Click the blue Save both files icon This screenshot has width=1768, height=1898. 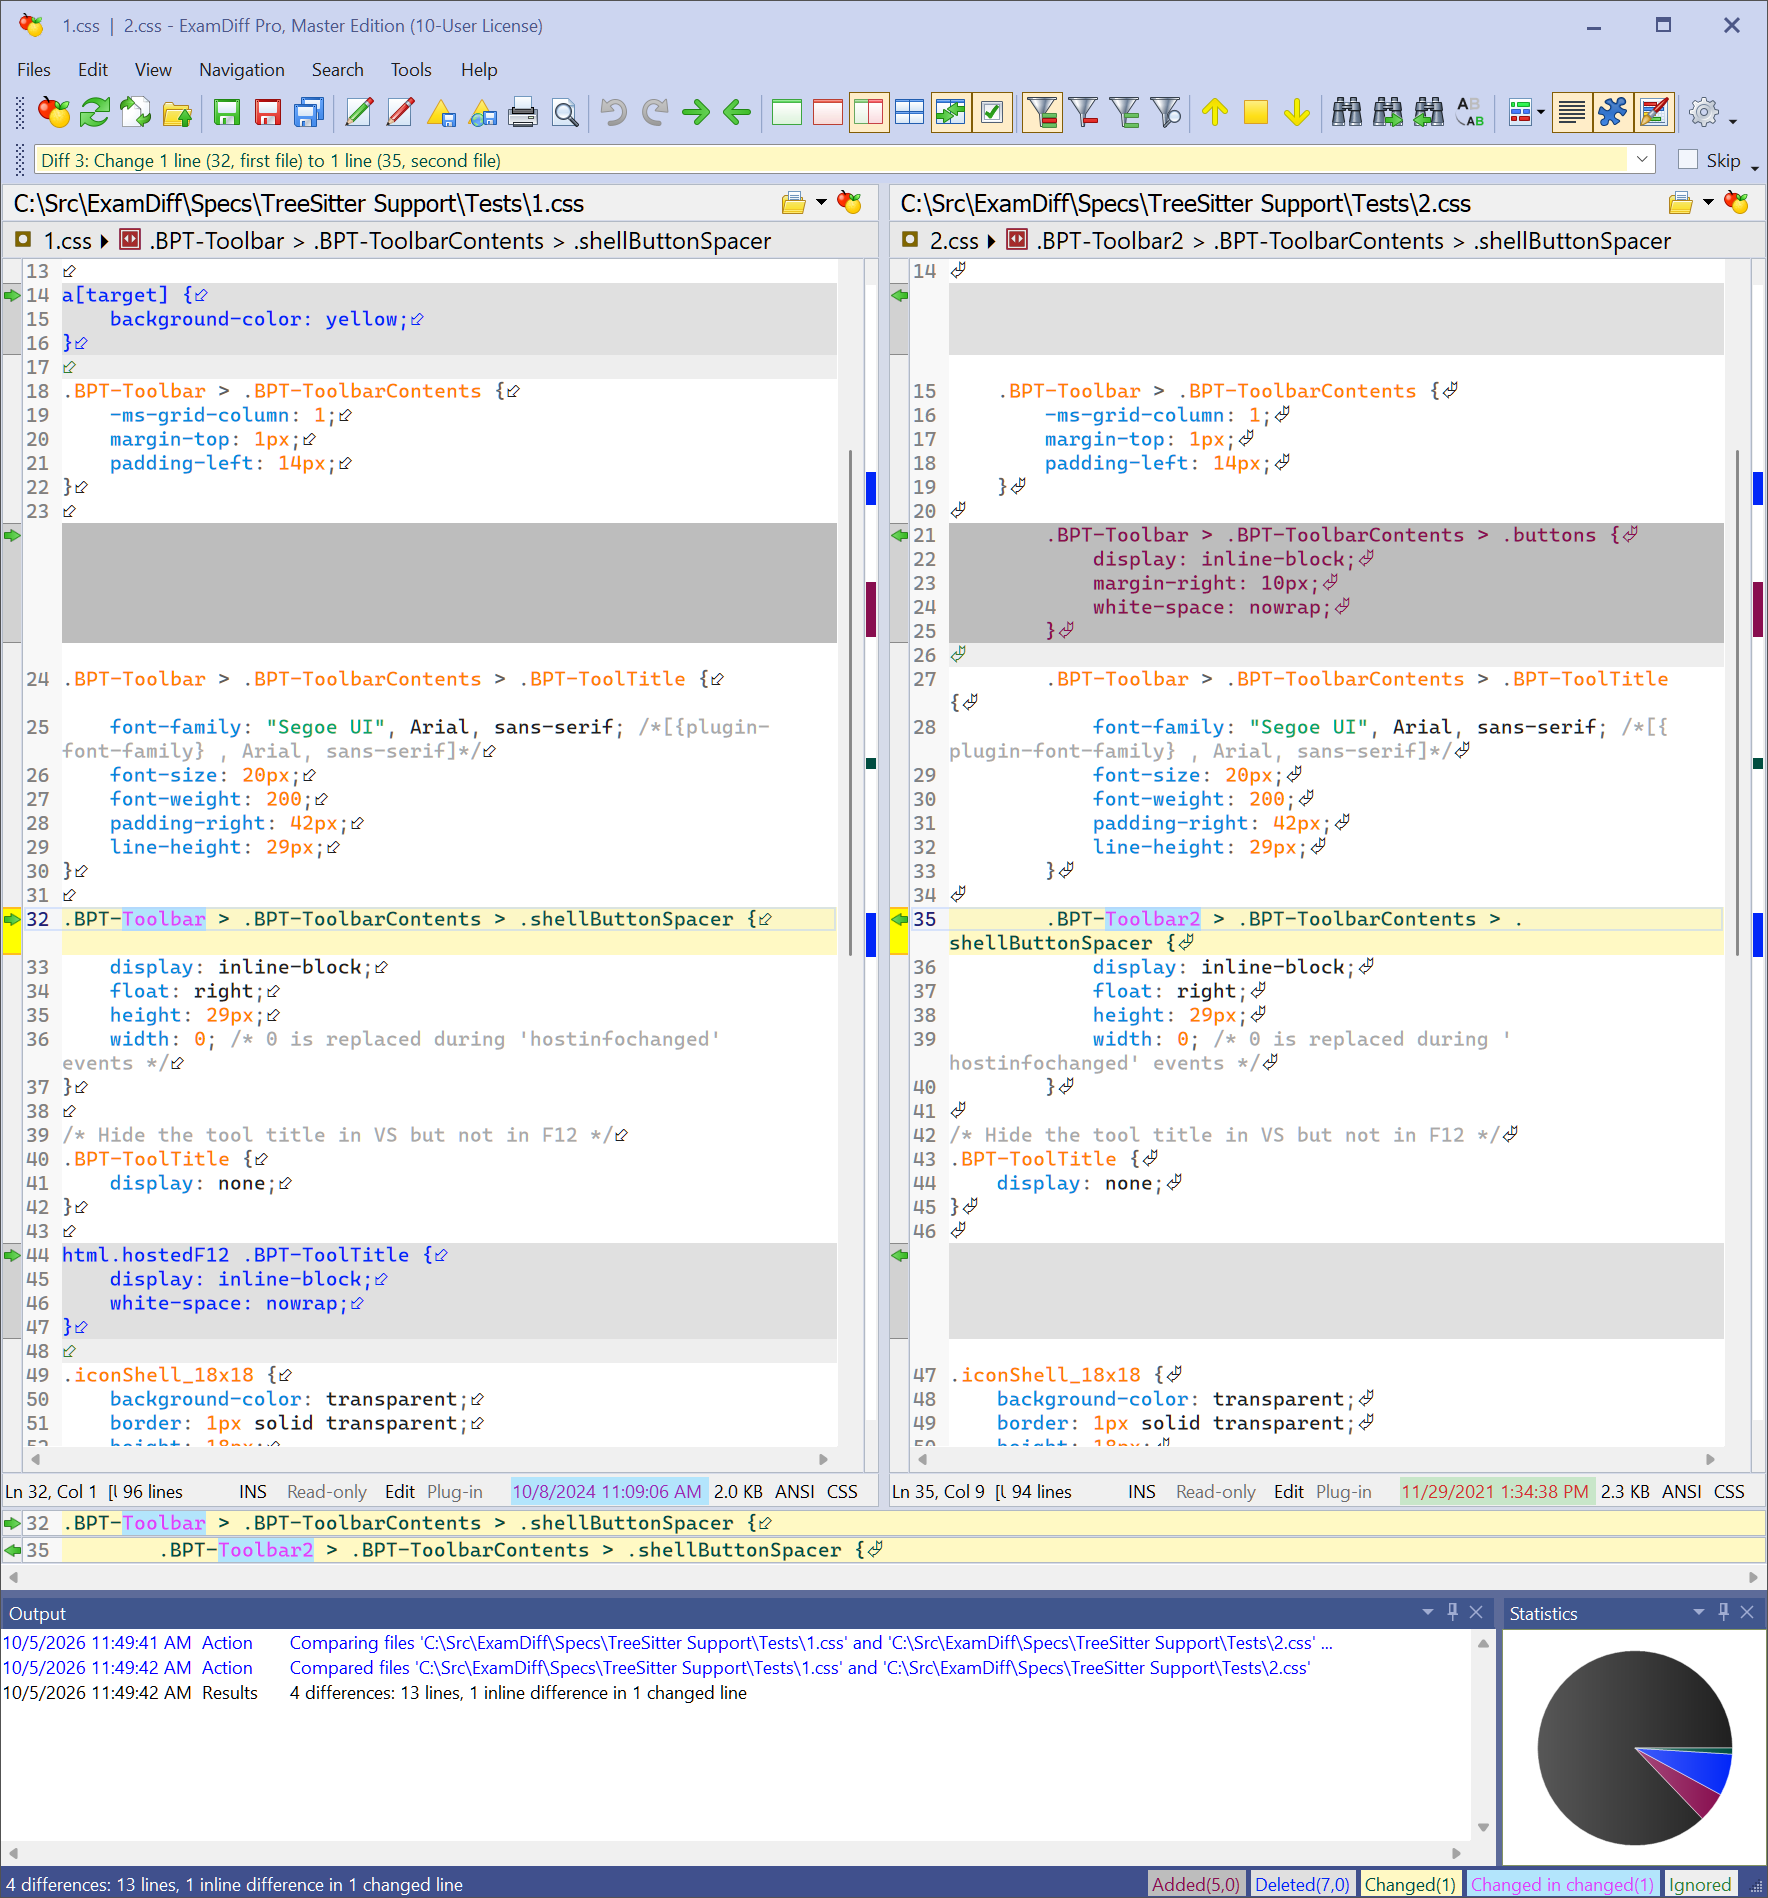click(309, 112)
